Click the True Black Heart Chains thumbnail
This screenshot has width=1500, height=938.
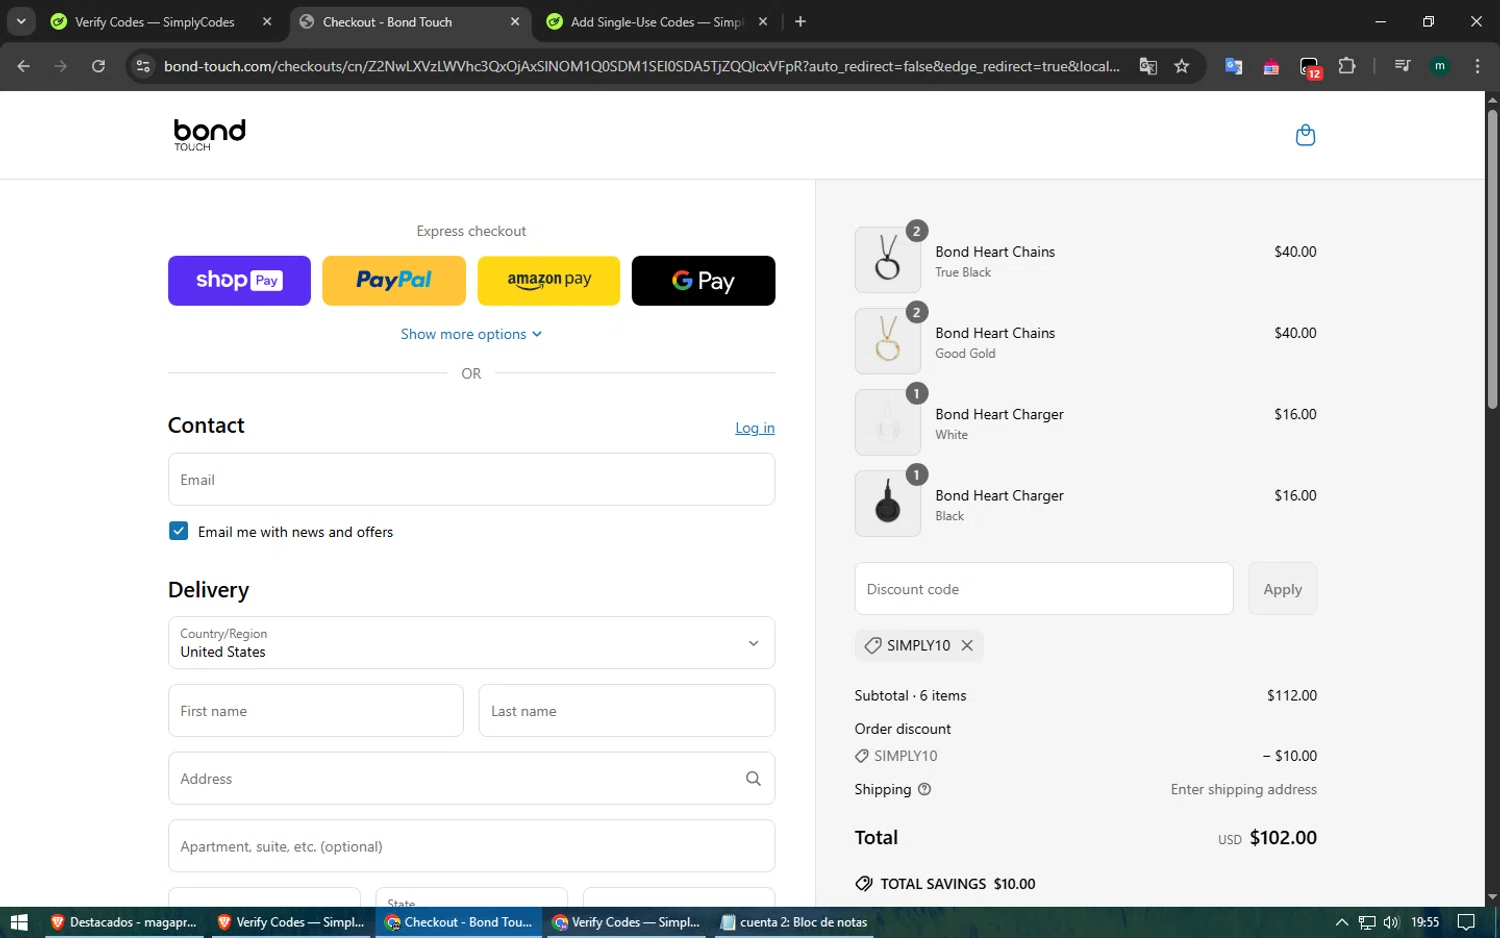point(888,260)
